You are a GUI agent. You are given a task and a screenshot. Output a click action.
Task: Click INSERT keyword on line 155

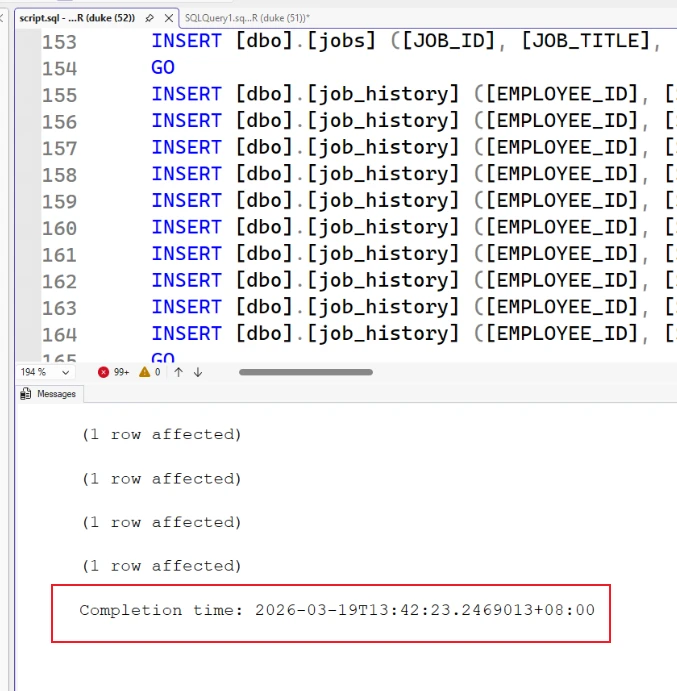[x=186, y=94]
